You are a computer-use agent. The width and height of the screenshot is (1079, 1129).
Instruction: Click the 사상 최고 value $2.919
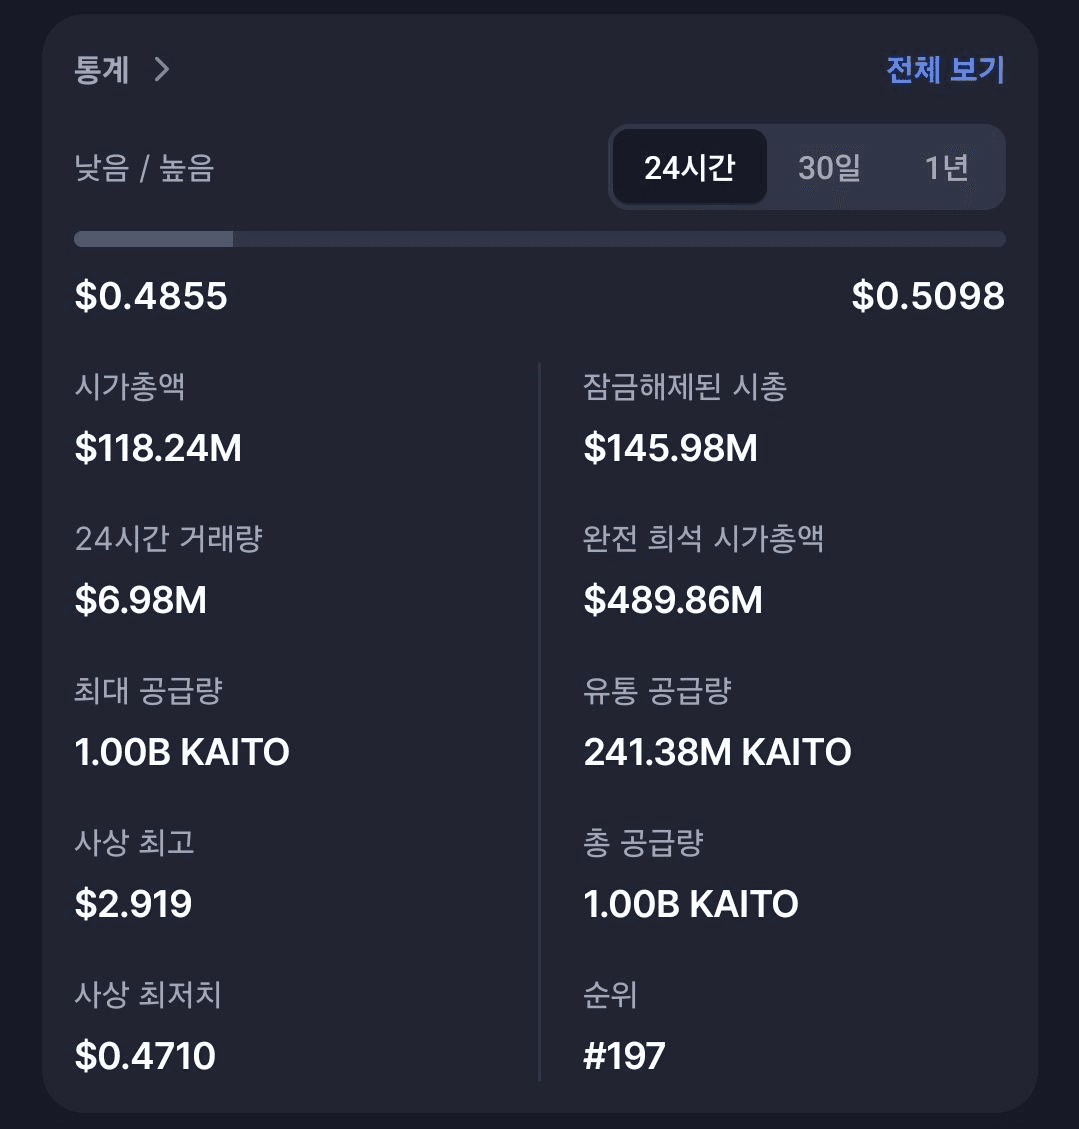click(133, 904)
